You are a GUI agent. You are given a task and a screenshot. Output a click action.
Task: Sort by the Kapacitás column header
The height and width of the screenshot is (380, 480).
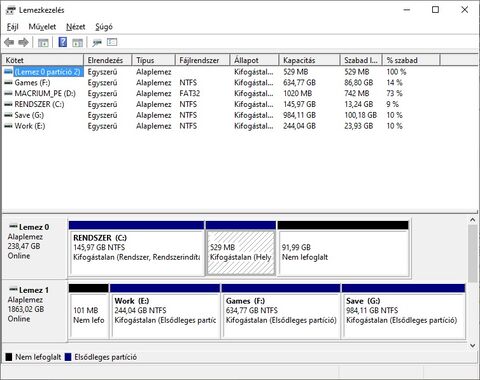pos(310,60)
